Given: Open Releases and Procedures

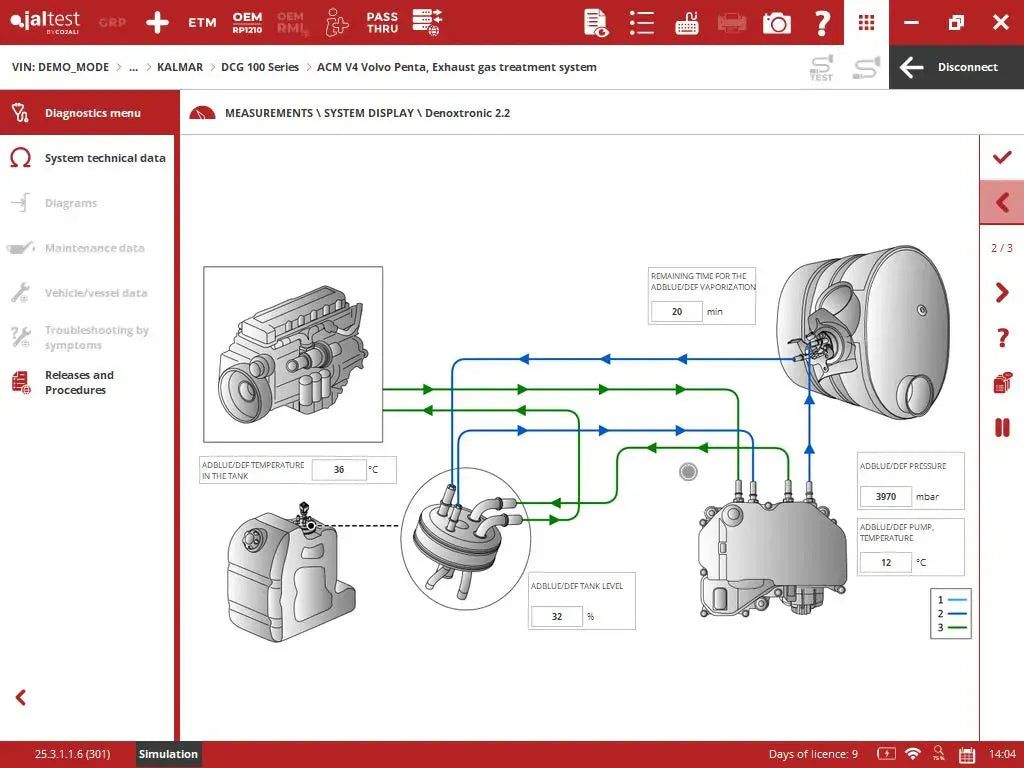Looking at the screenshot, I should pos(79,383).
